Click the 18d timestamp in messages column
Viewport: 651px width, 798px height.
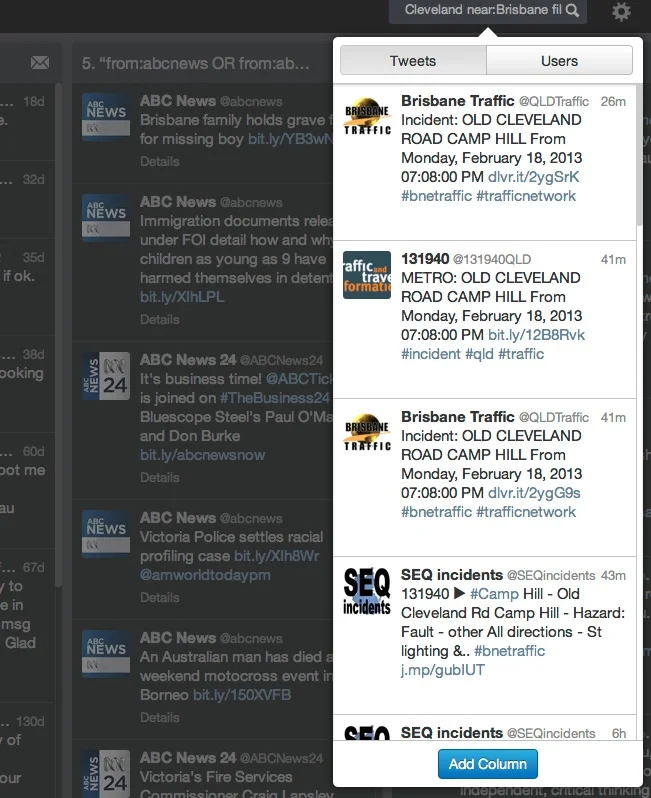(34, 101)
